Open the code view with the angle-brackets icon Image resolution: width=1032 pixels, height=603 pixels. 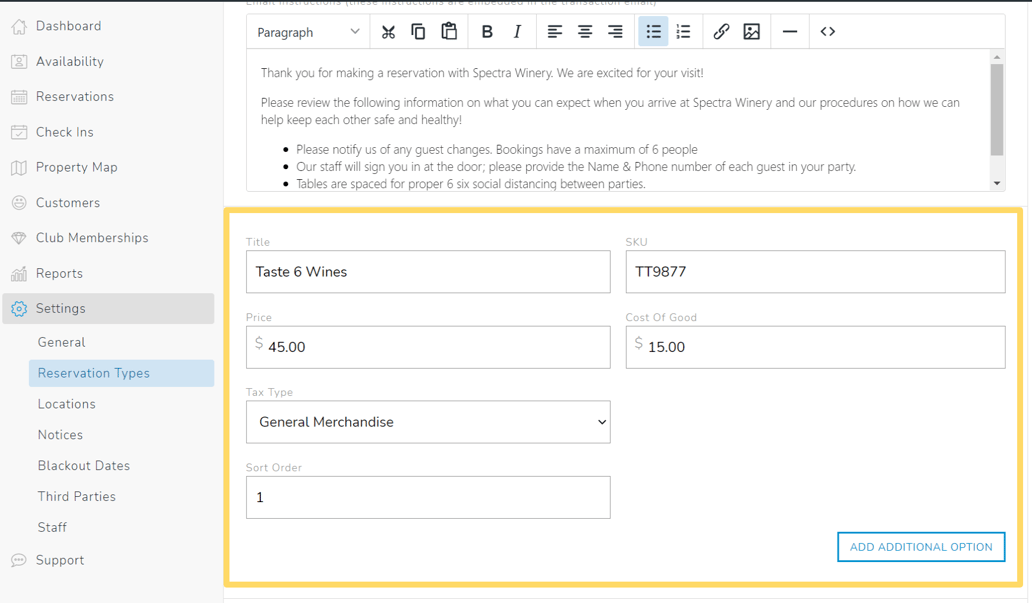coord(827,31)
